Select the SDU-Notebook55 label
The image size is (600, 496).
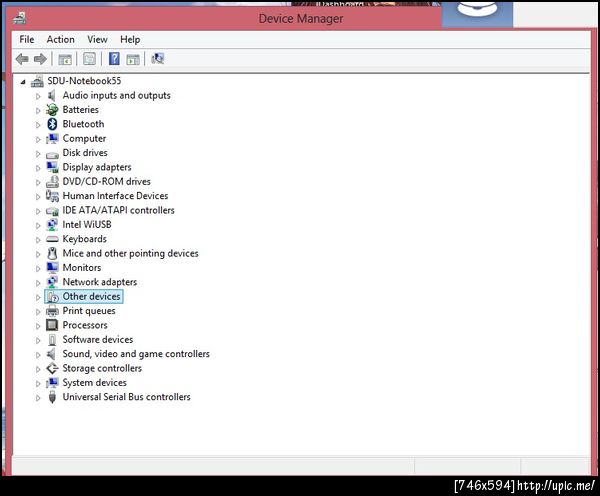84,81
